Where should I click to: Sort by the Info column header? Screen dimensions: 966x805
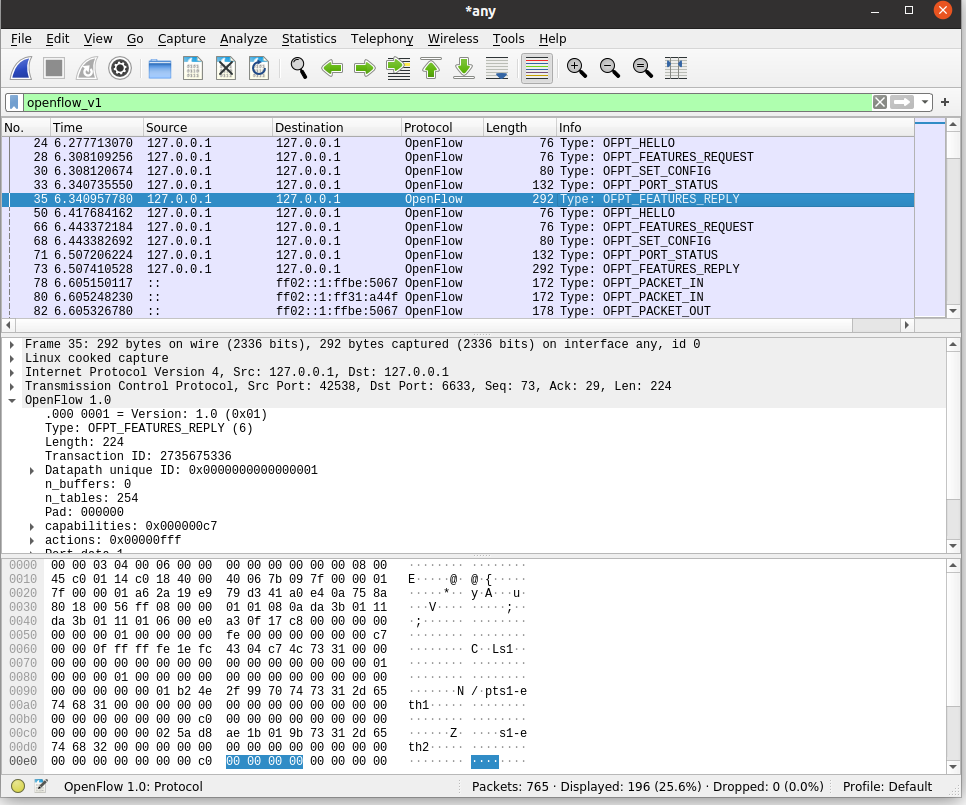coord(735,127)
